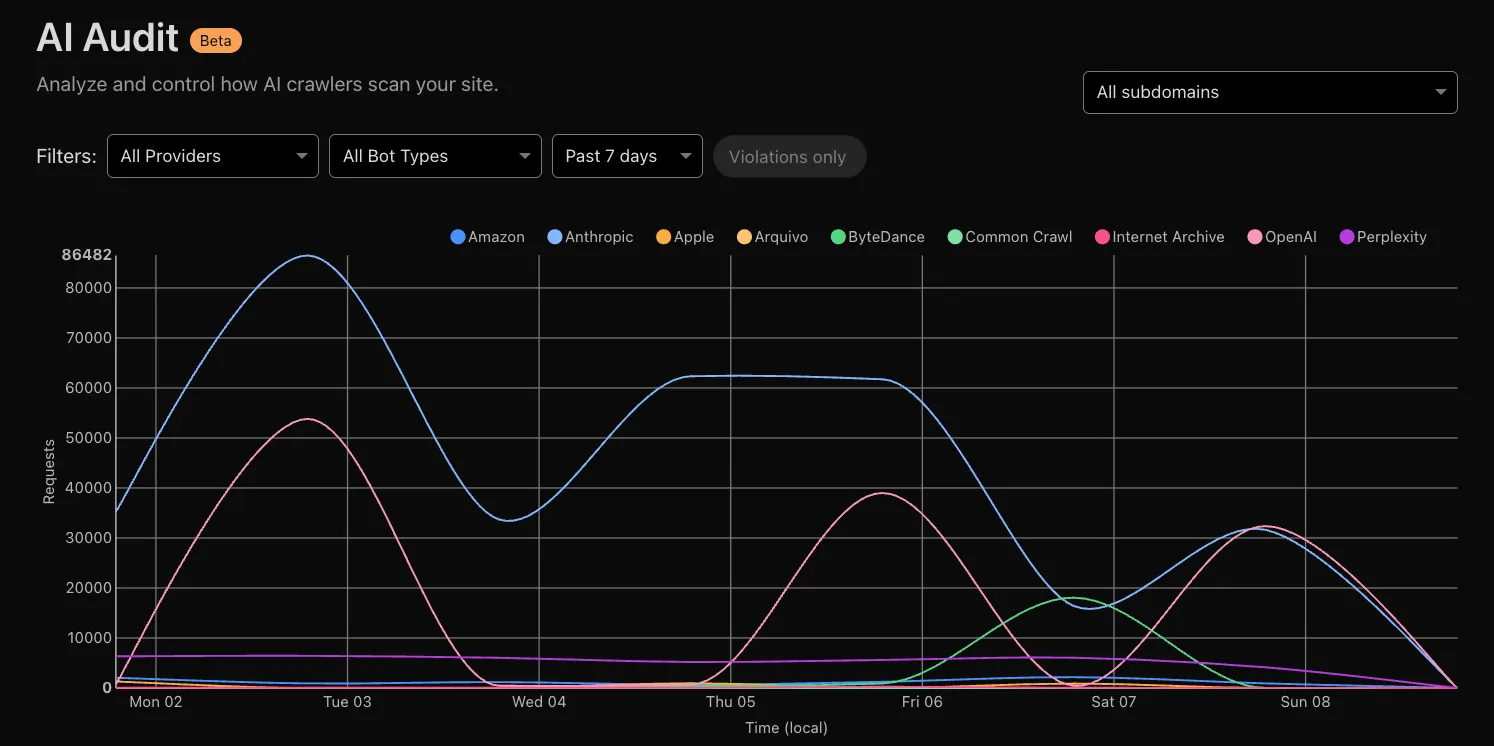
Task: Click the Anthropic legend color dot
Action: pyautogui.click(x=556, y=236)
